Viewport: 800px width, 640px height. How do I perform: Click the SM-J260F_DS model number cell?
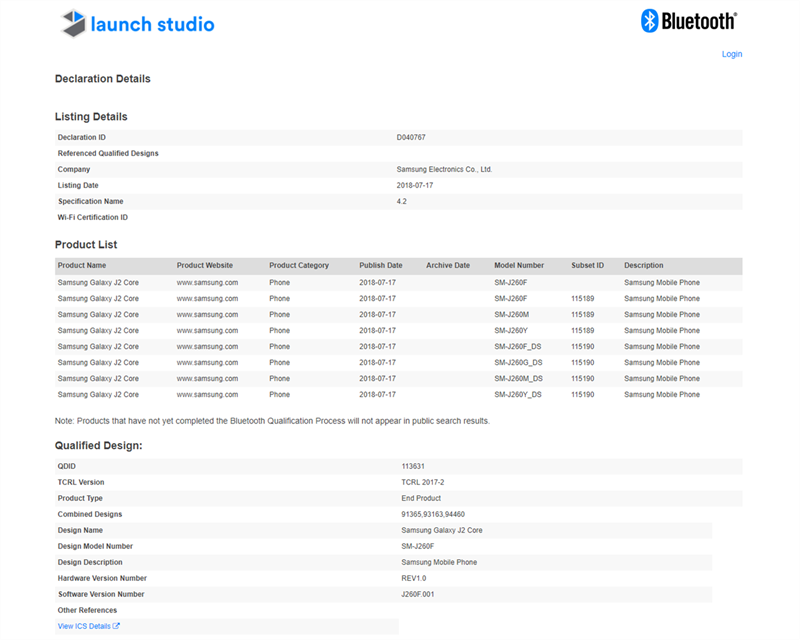518,346
